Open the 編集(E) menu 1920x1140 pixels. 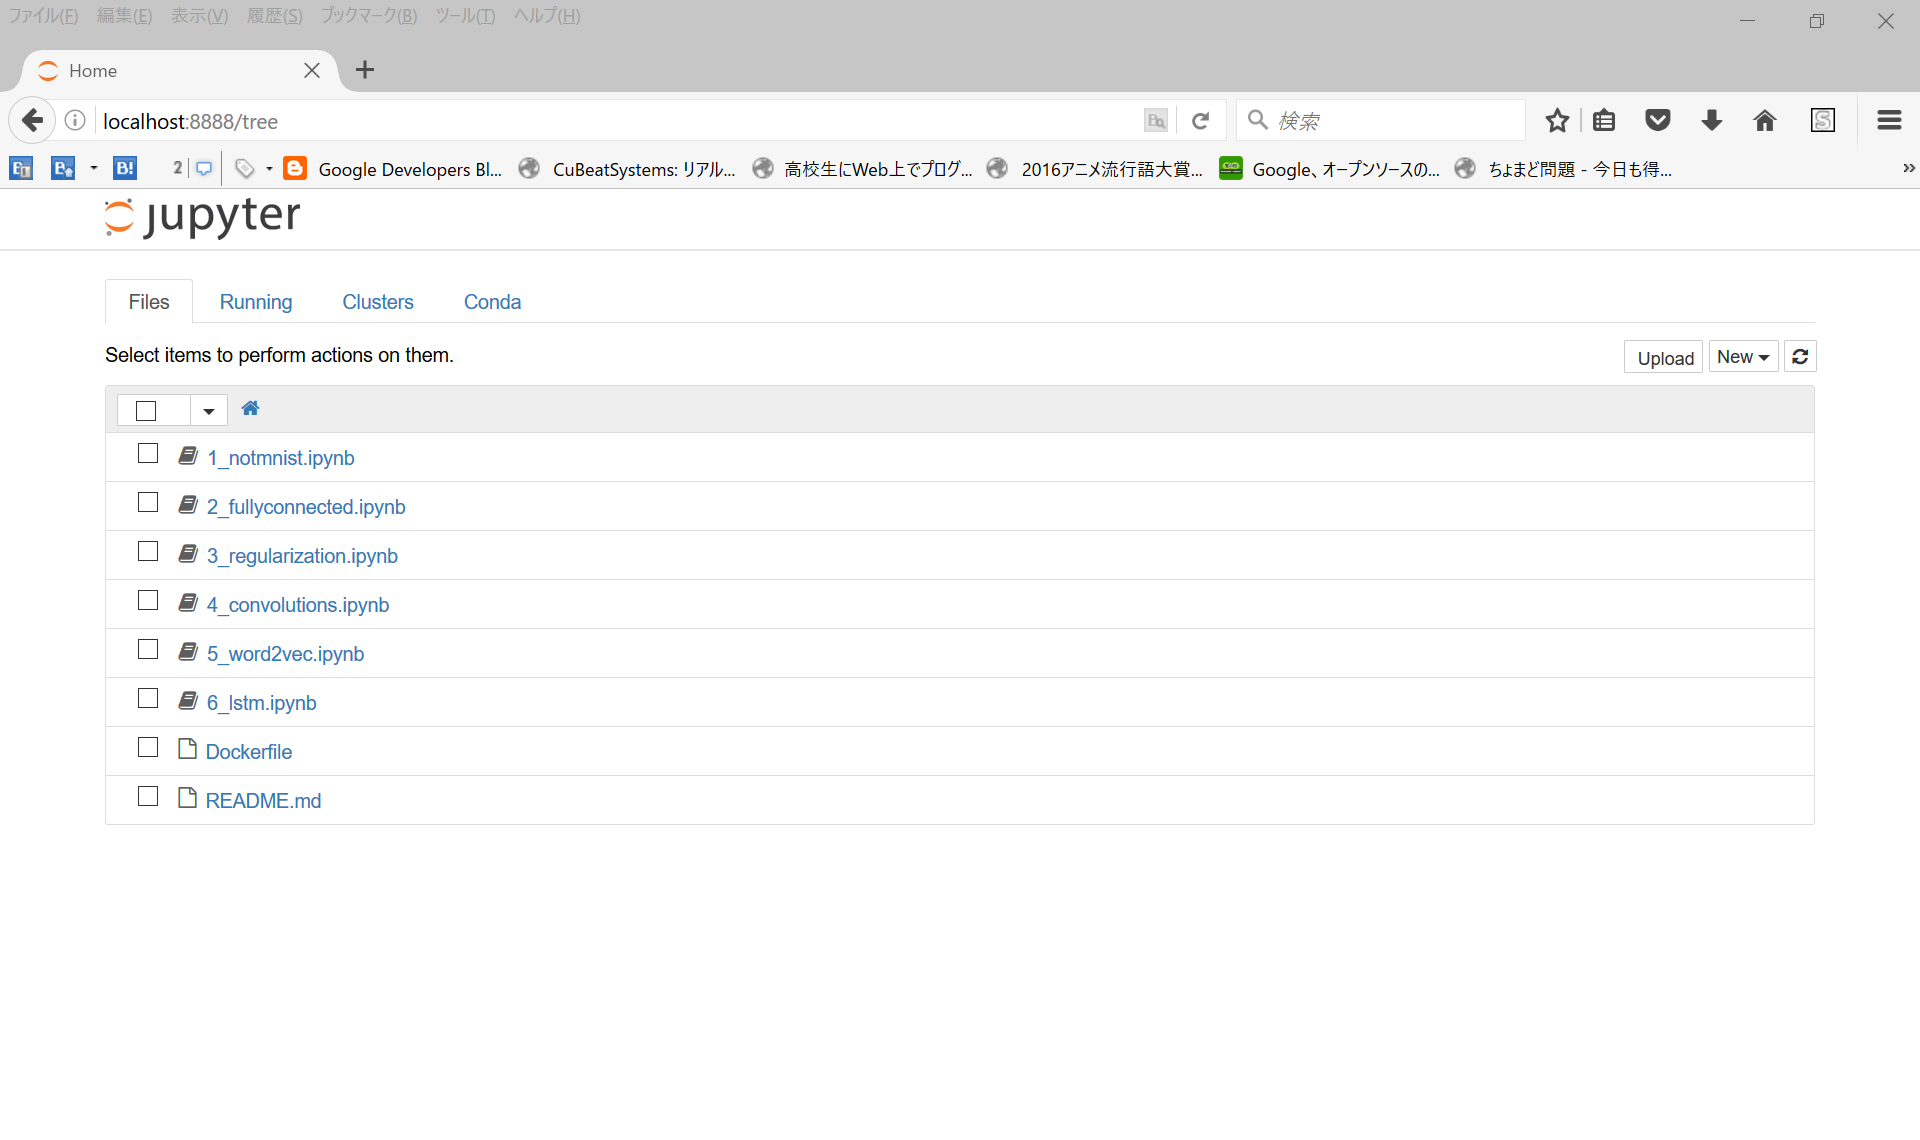(125, 16)
